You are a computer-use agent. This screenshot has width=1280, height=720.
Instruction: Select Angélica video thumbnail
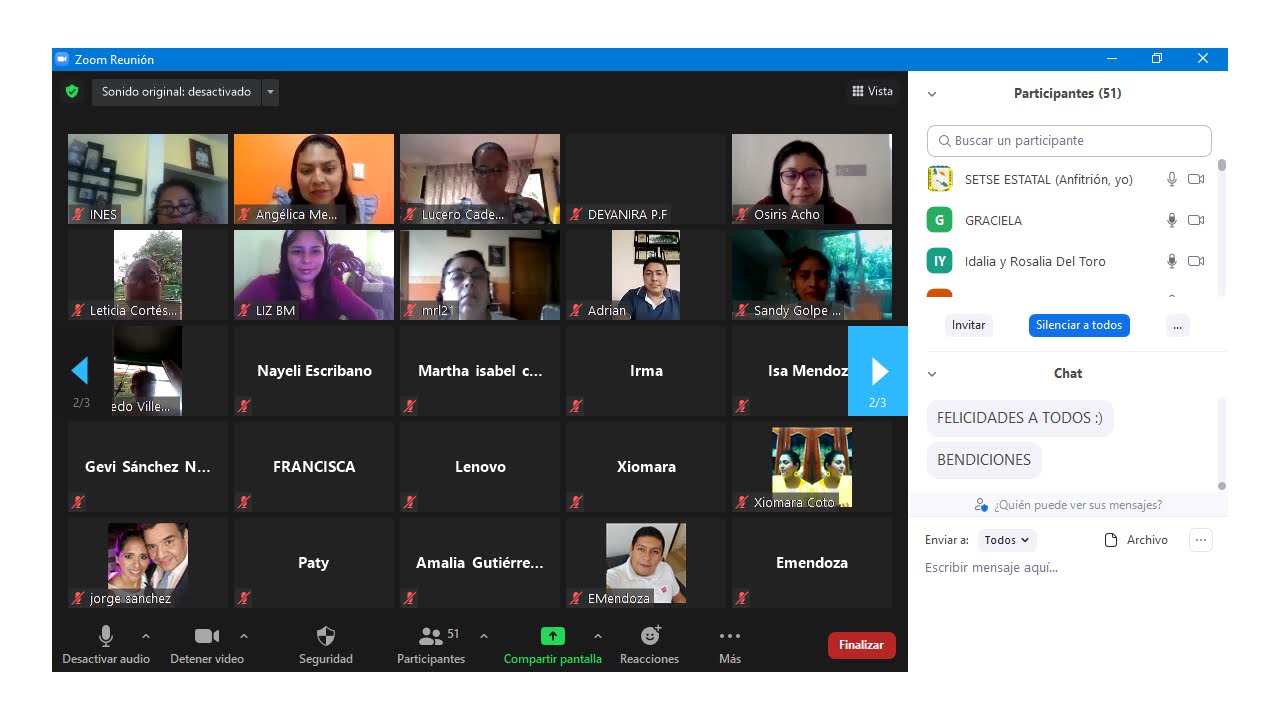tap(314, 179)
